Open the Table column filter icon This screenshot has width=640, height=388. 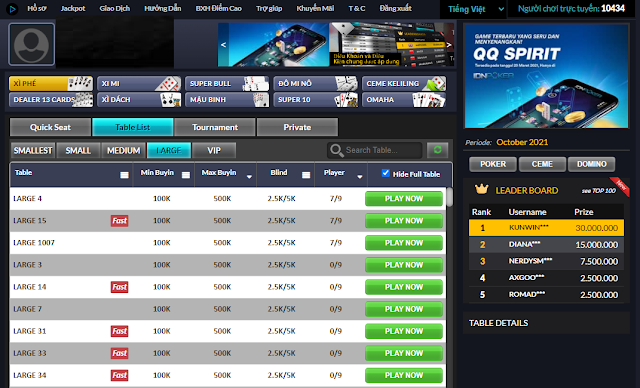tap(124, 175)
